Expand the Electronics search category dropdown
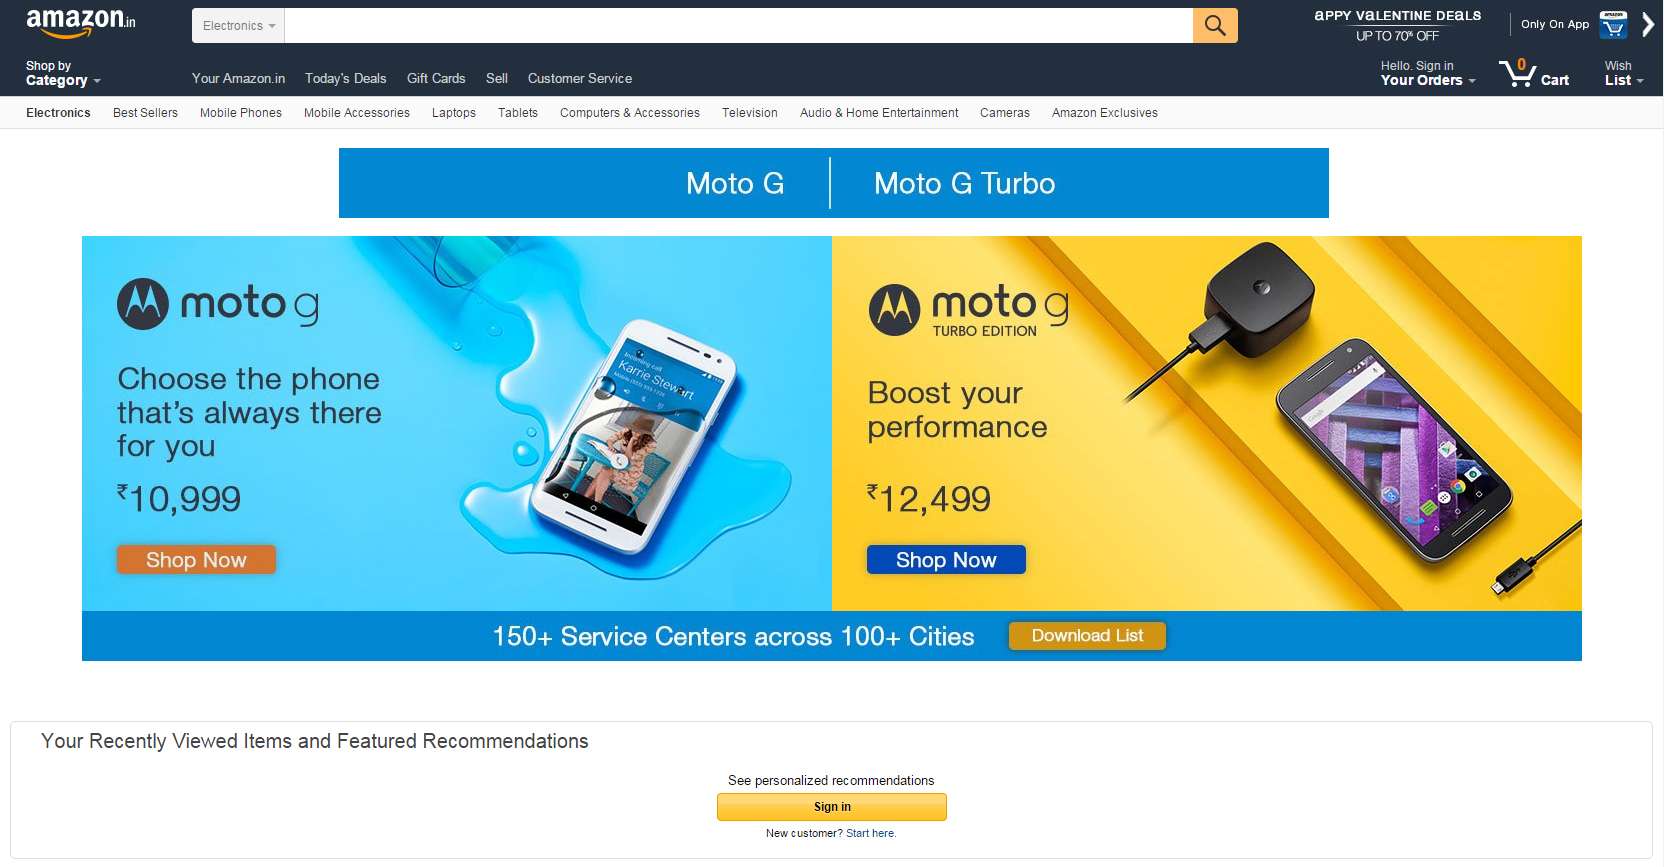1664x867 pixels. click(238, 26)
